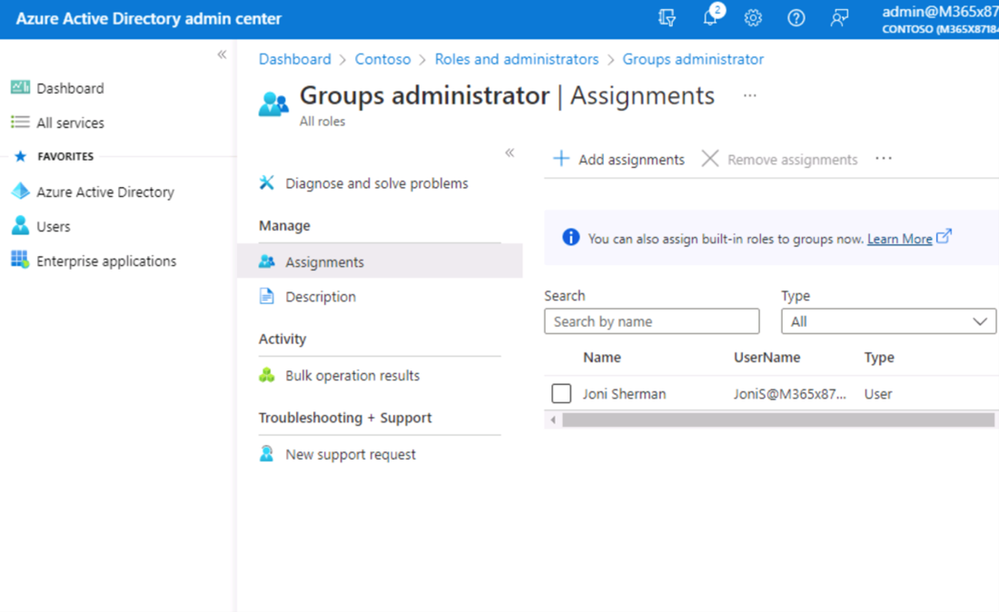Select Diagnose and solve problems
Viewport: 999px width, 612px height.
(377, 183)
